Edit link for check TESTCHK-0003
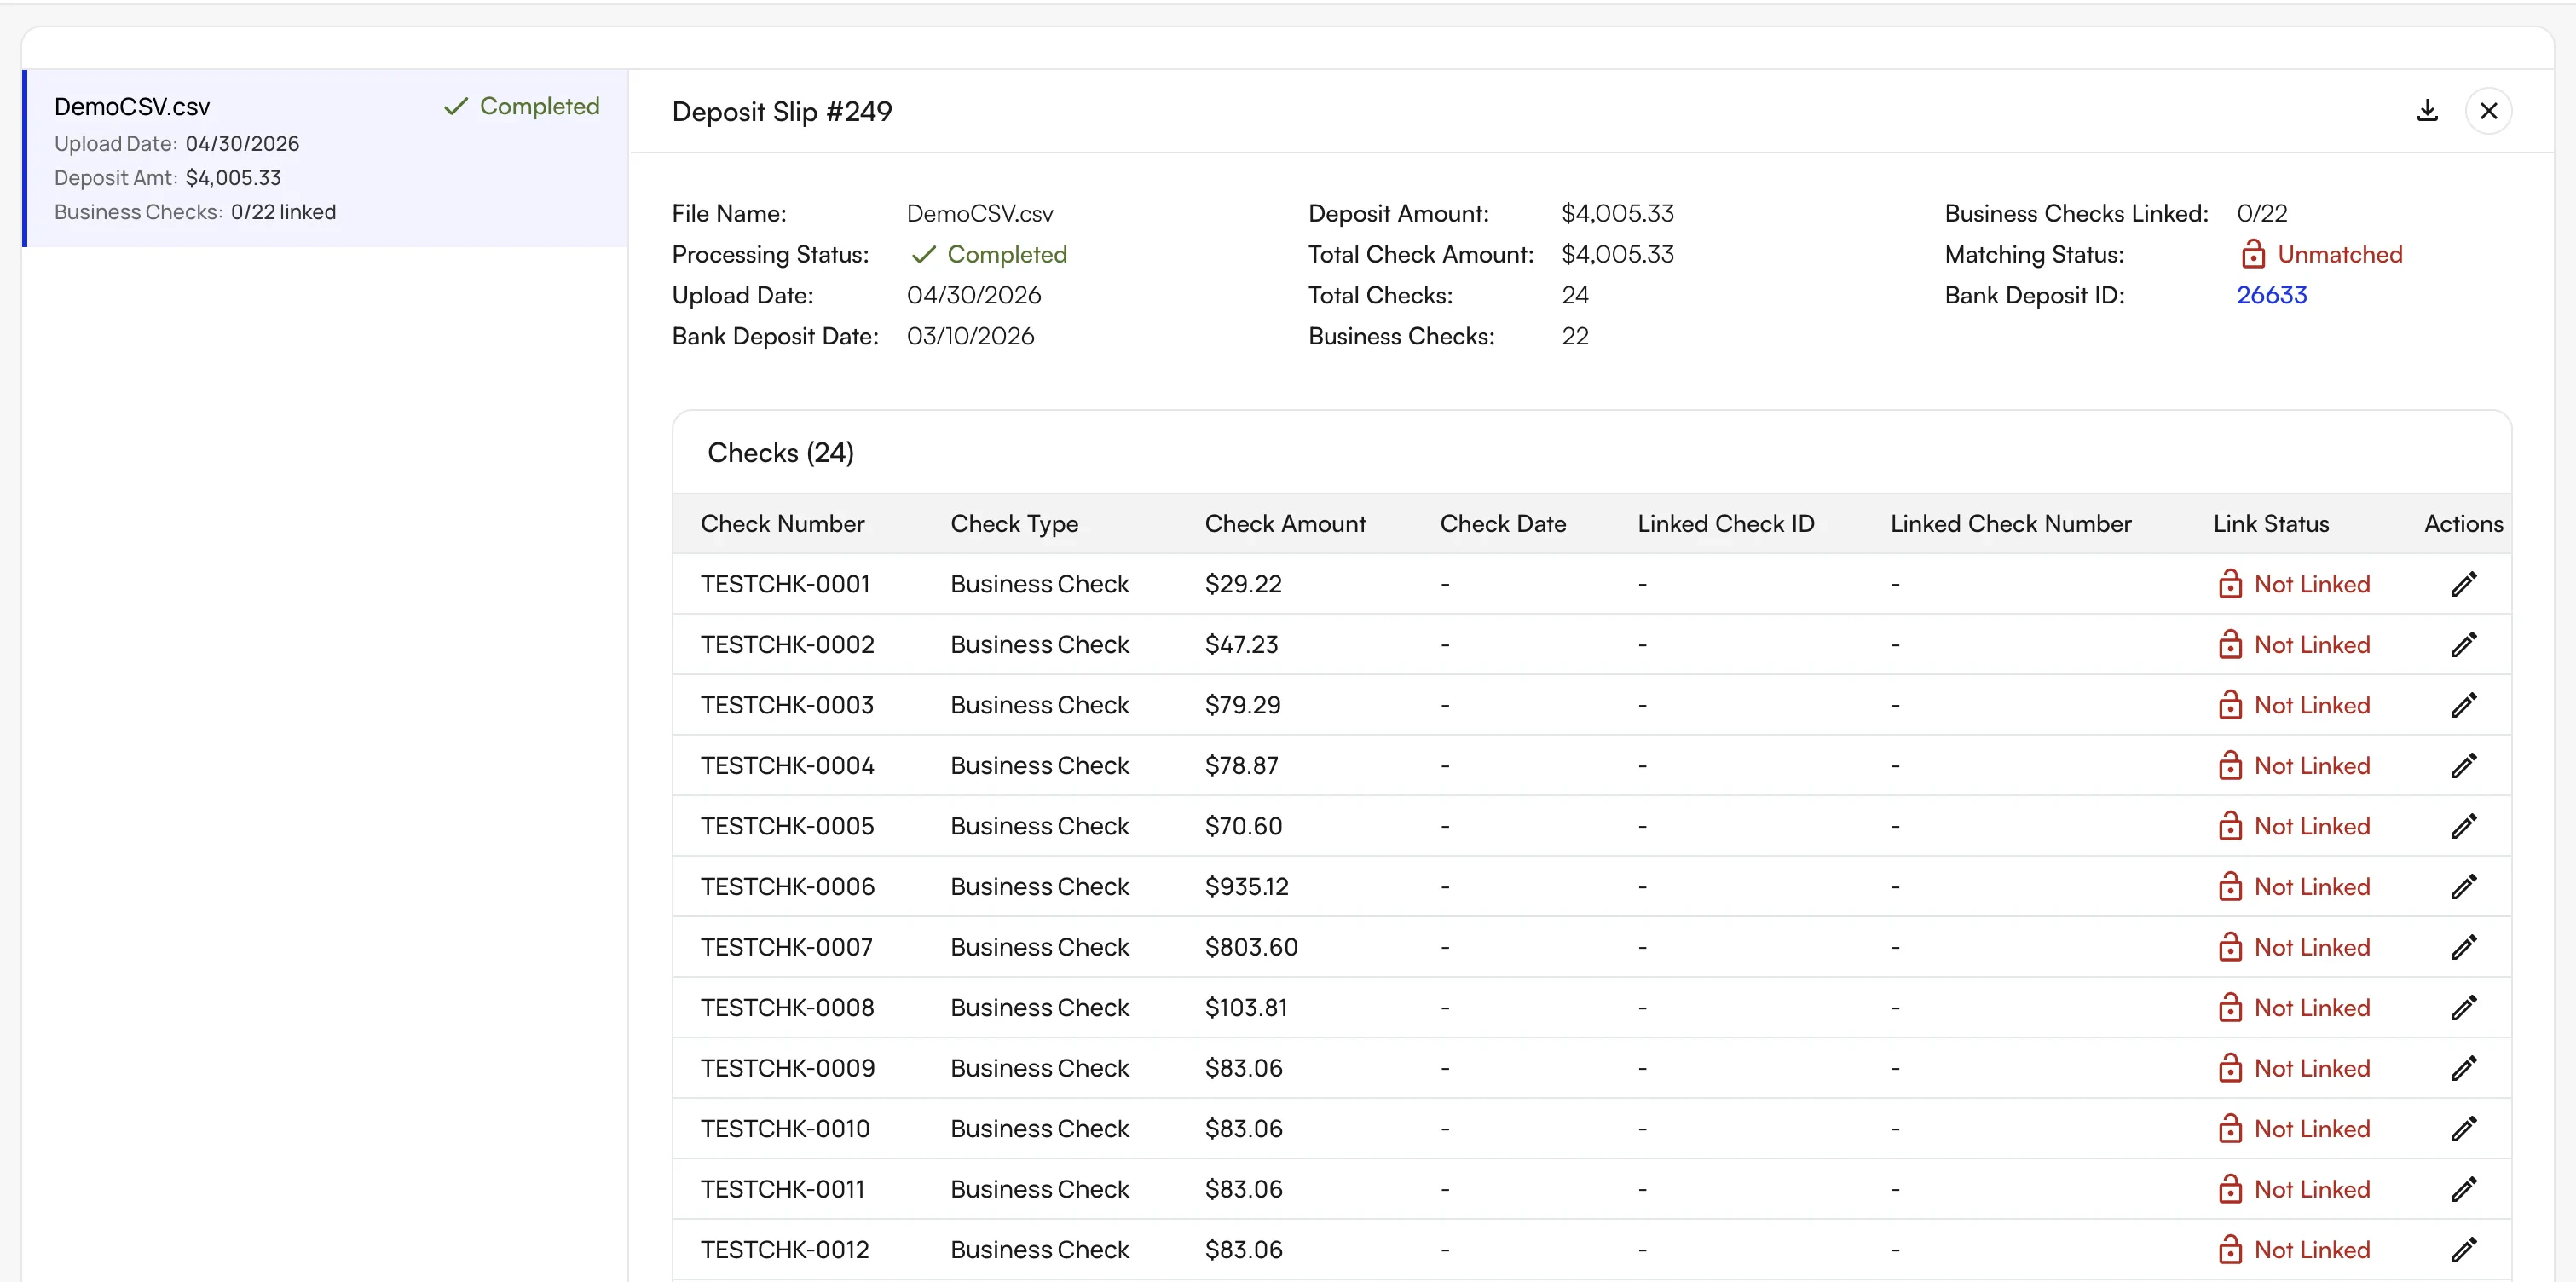This screenshot has height=1282, width=2576. coord(2464,705)
